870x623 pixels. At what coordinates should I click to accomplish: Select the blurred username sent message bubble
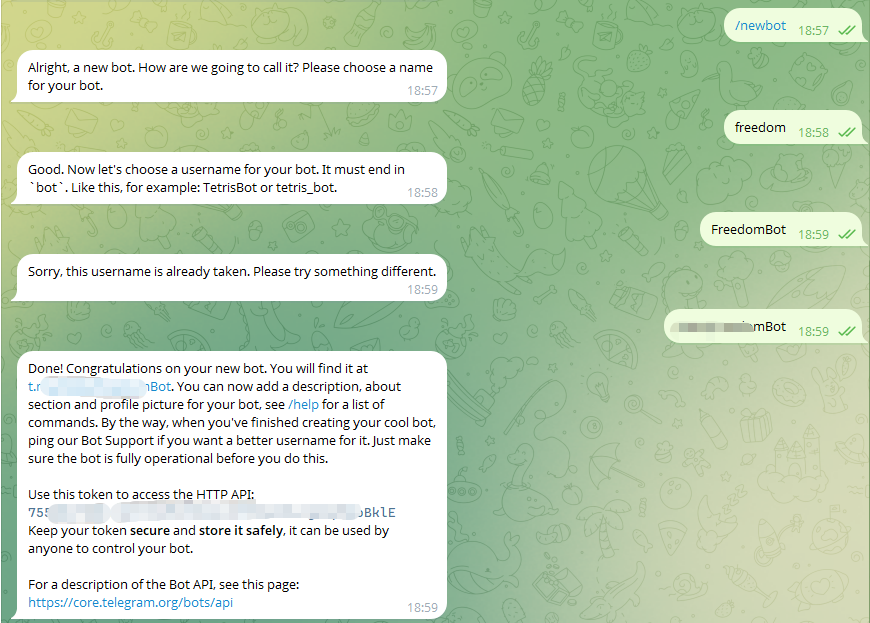point(728,327)
